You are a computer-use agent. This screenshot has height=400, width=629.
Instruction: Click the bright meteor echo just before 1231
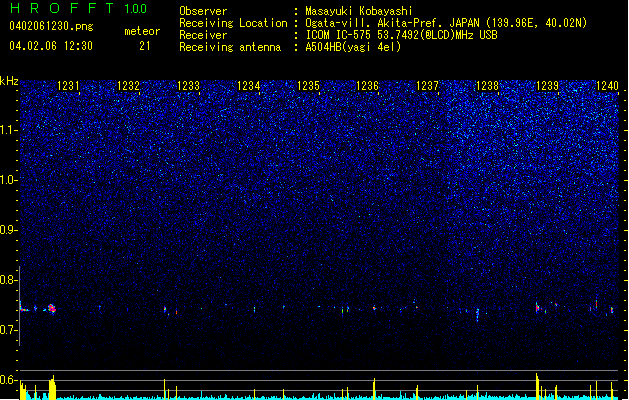[52, 308]
